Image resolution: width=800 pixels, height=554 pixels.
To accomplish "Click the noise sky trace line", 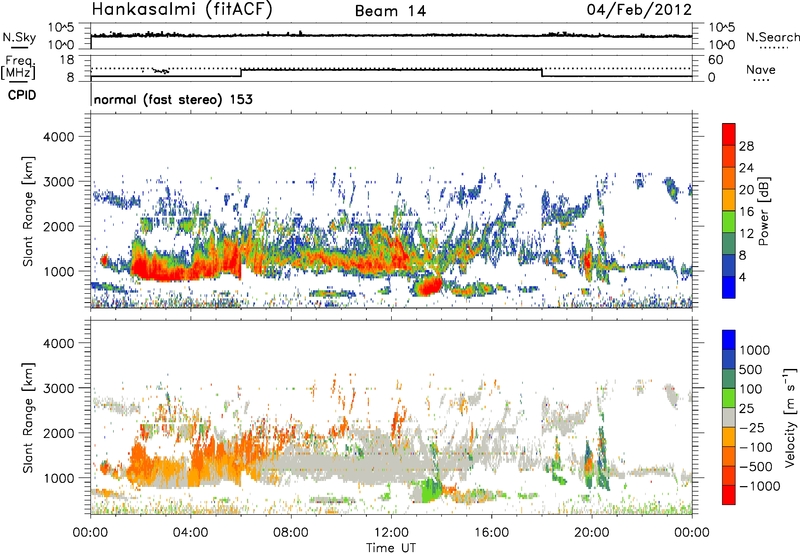I will point(391,35).
